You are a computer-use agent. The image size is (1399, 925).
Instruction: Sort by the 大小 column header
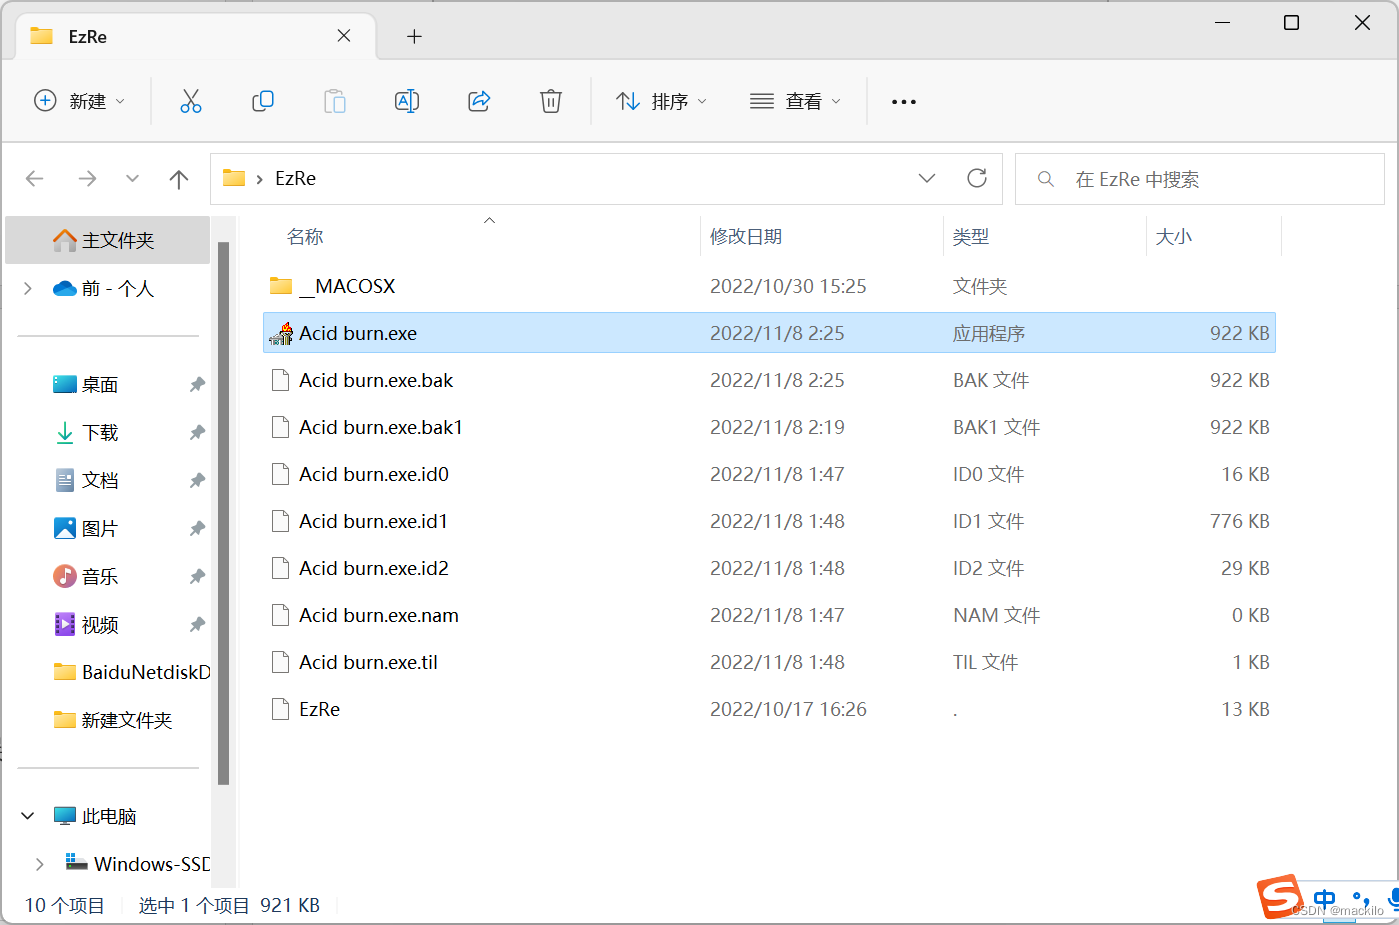tap(1174, 237)
